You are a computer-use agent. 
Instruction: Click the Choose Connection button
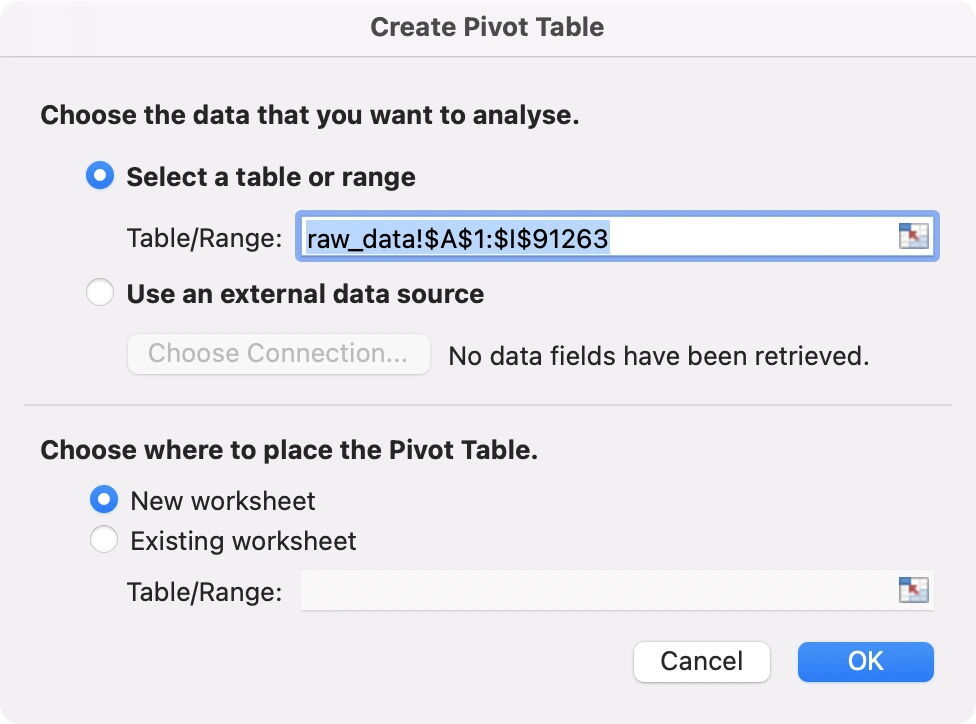point(278,353)
